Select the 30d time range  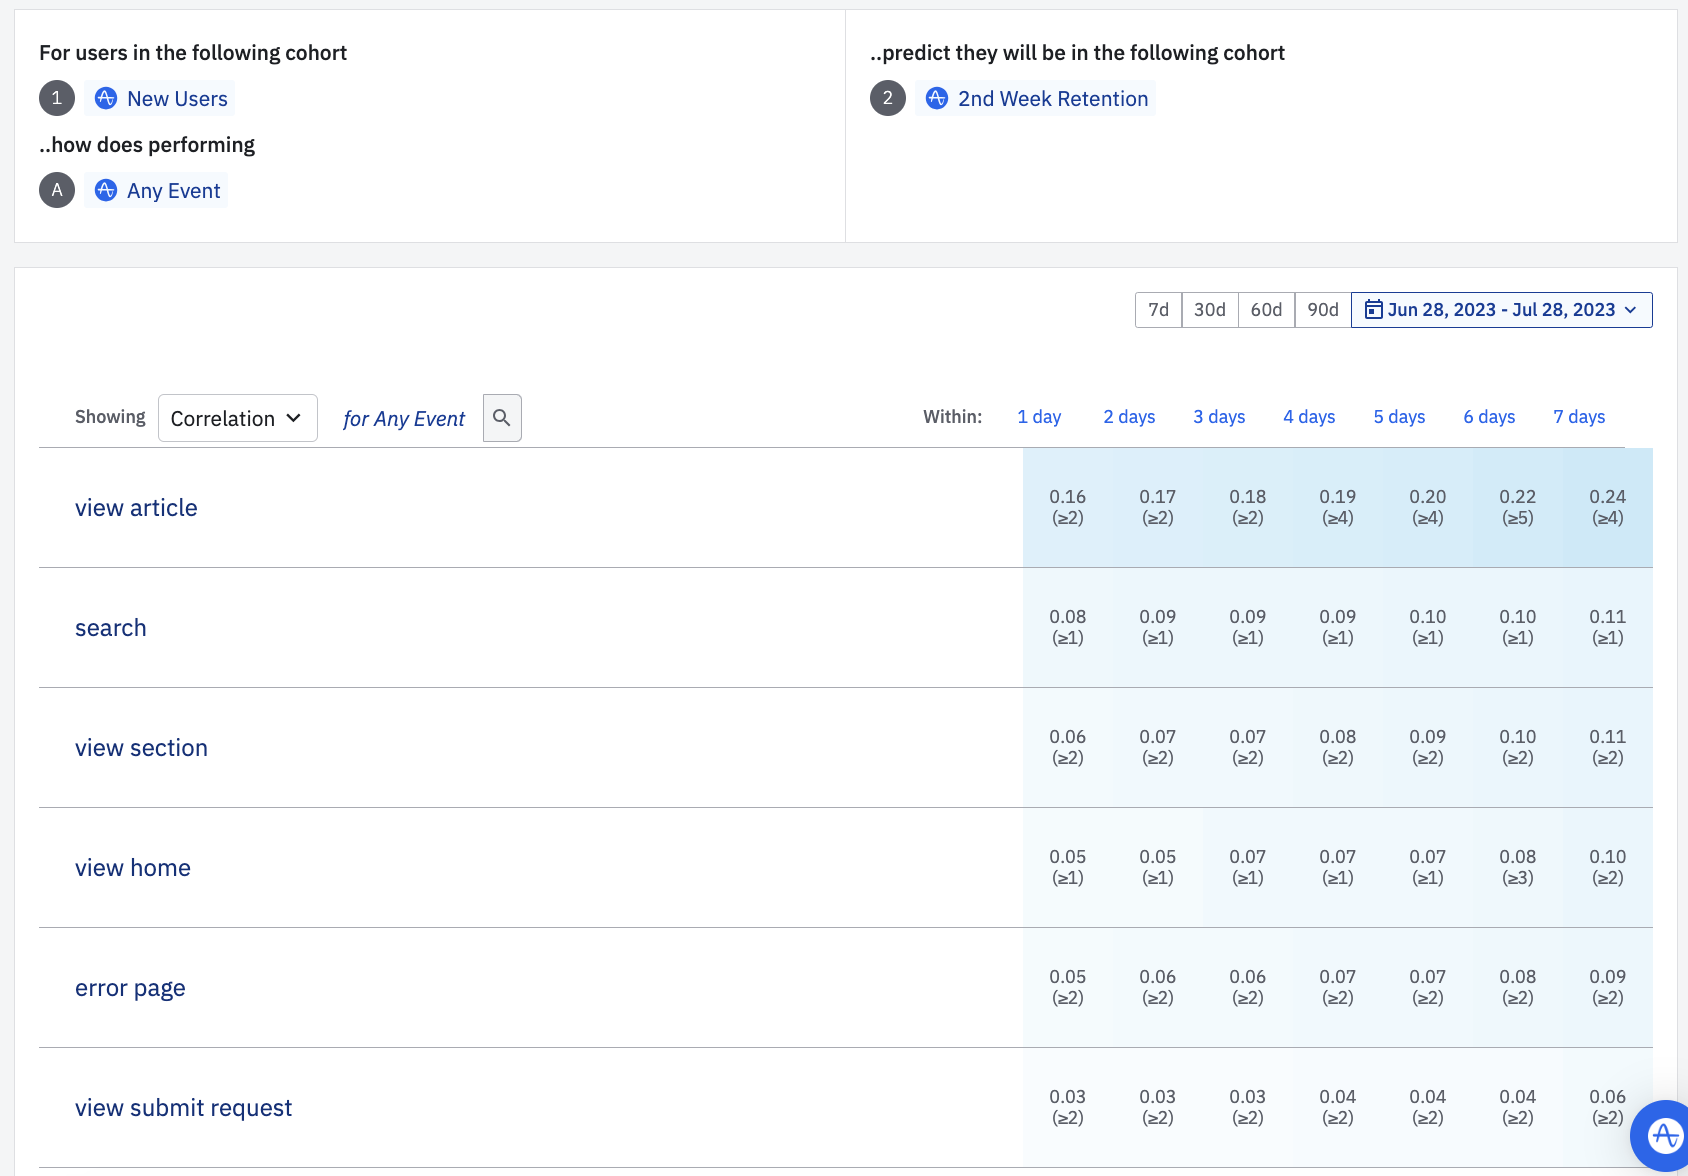(x=1209, y=310)
